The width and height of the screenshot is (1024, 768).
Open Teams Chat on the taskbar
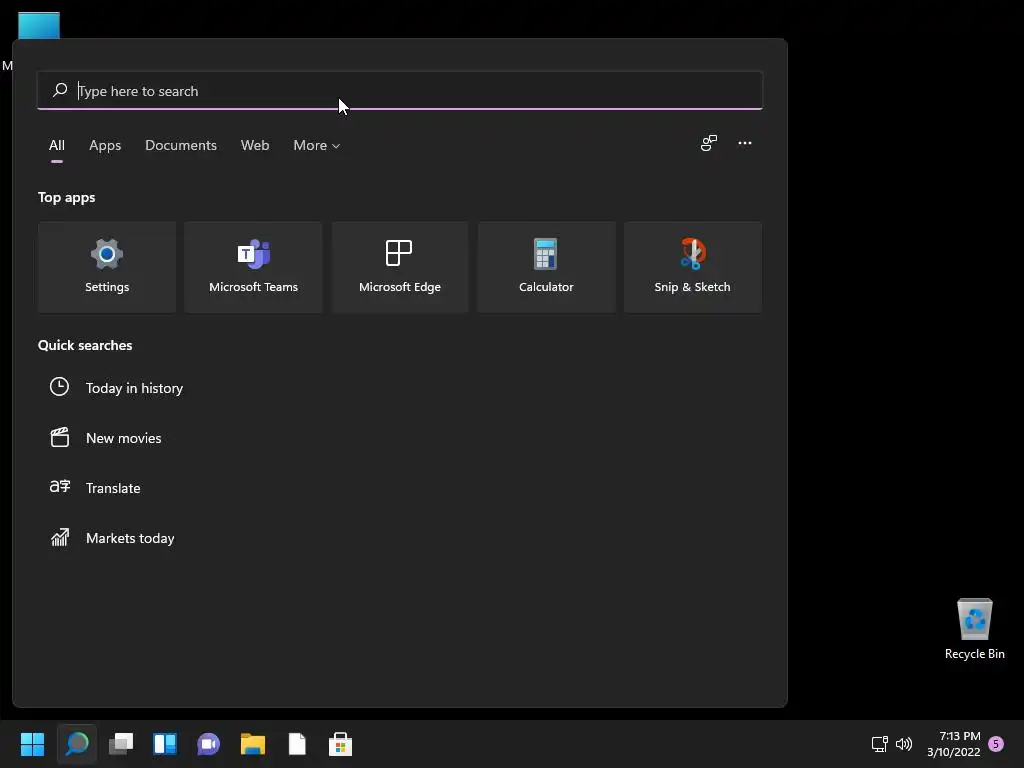(208, 744)
